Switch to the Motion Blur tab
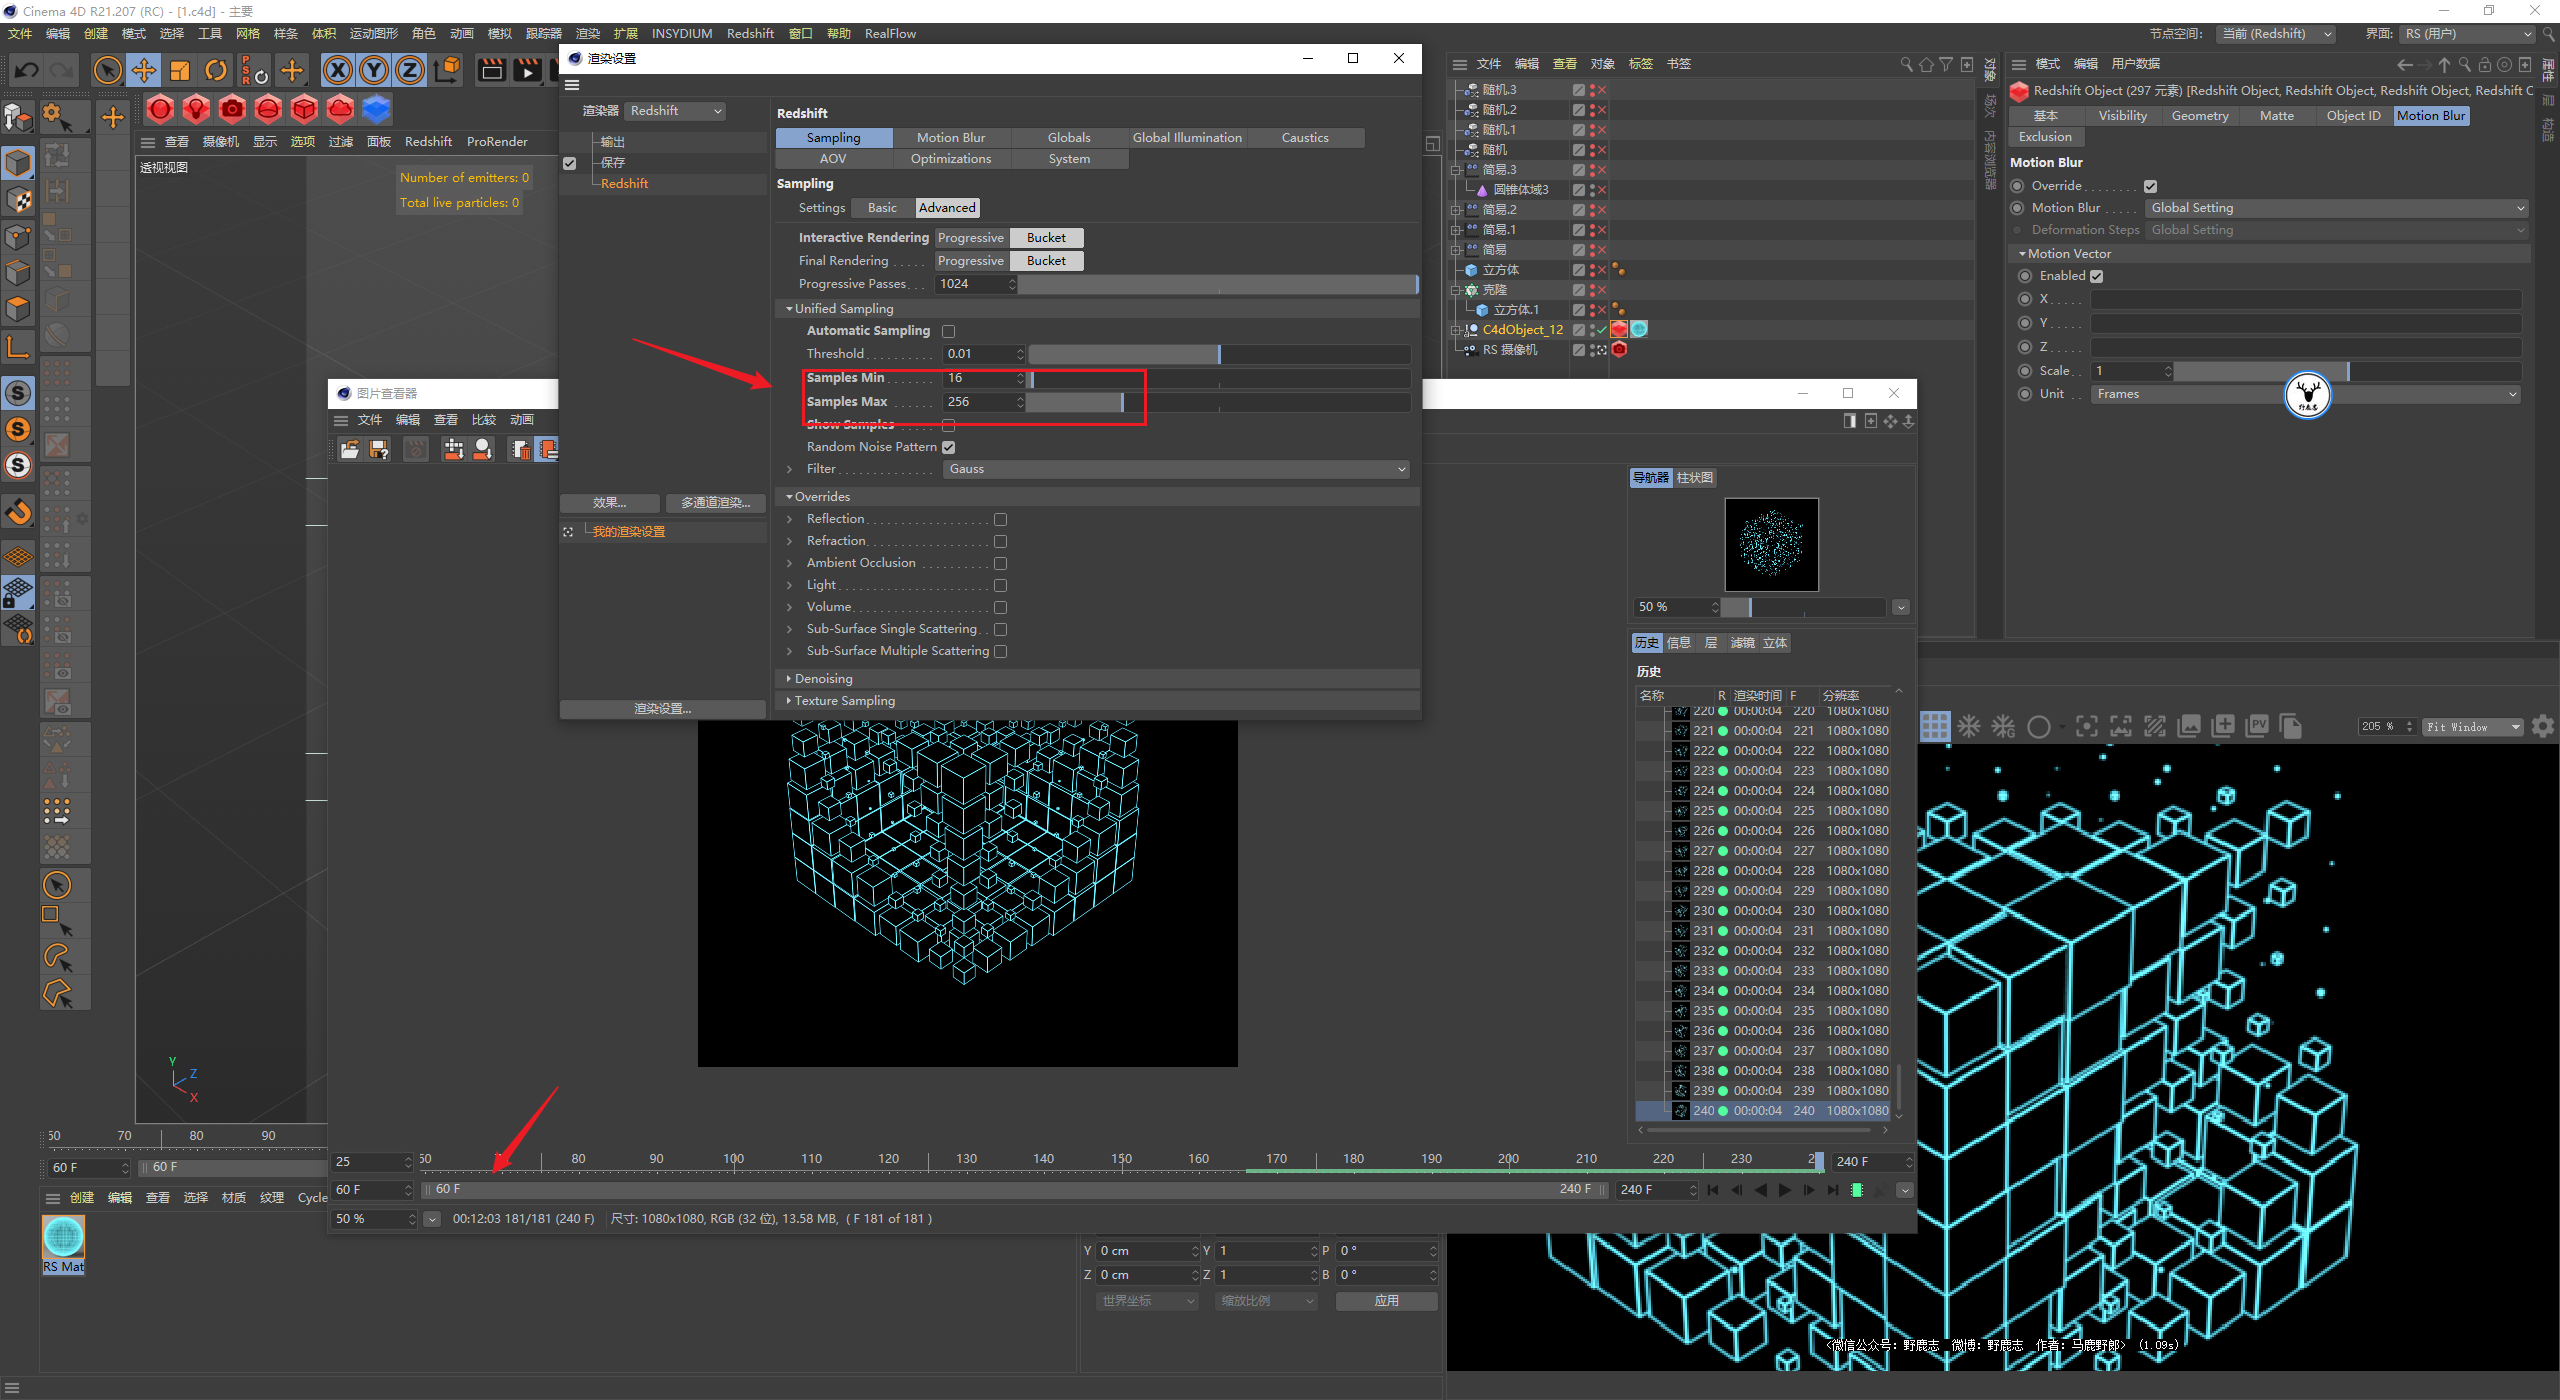2560x1400 pixels. coord(951,137)
